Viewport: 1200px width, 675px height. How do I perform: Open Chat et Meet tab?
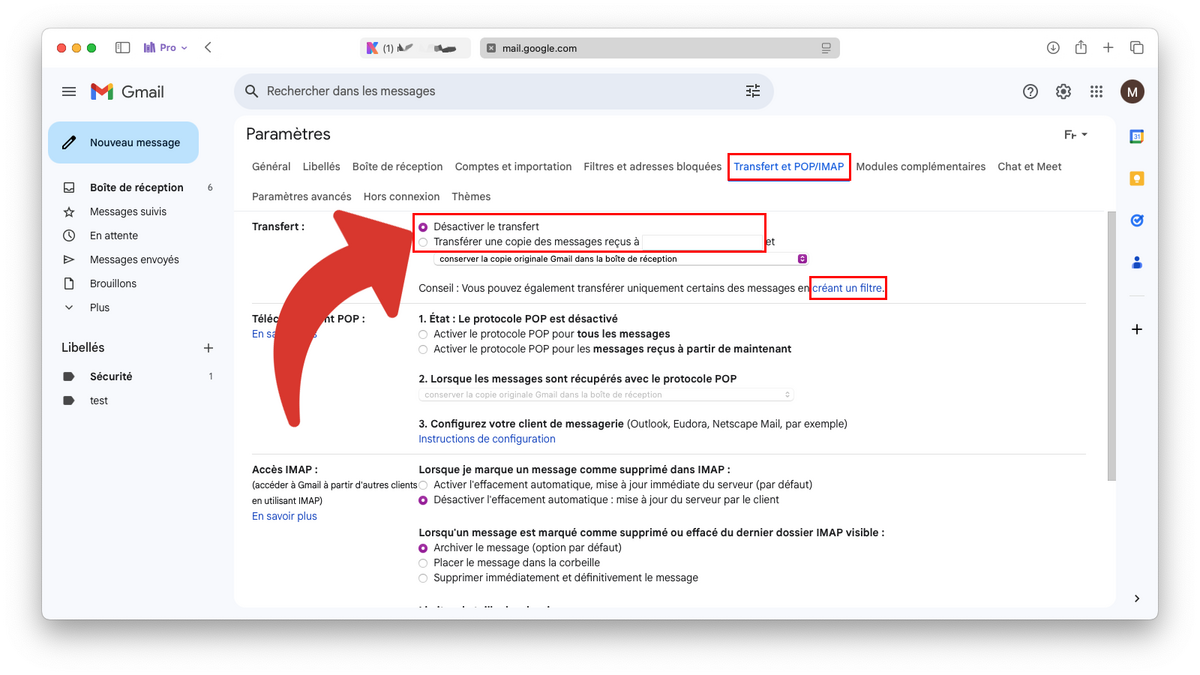(1030, 167)
